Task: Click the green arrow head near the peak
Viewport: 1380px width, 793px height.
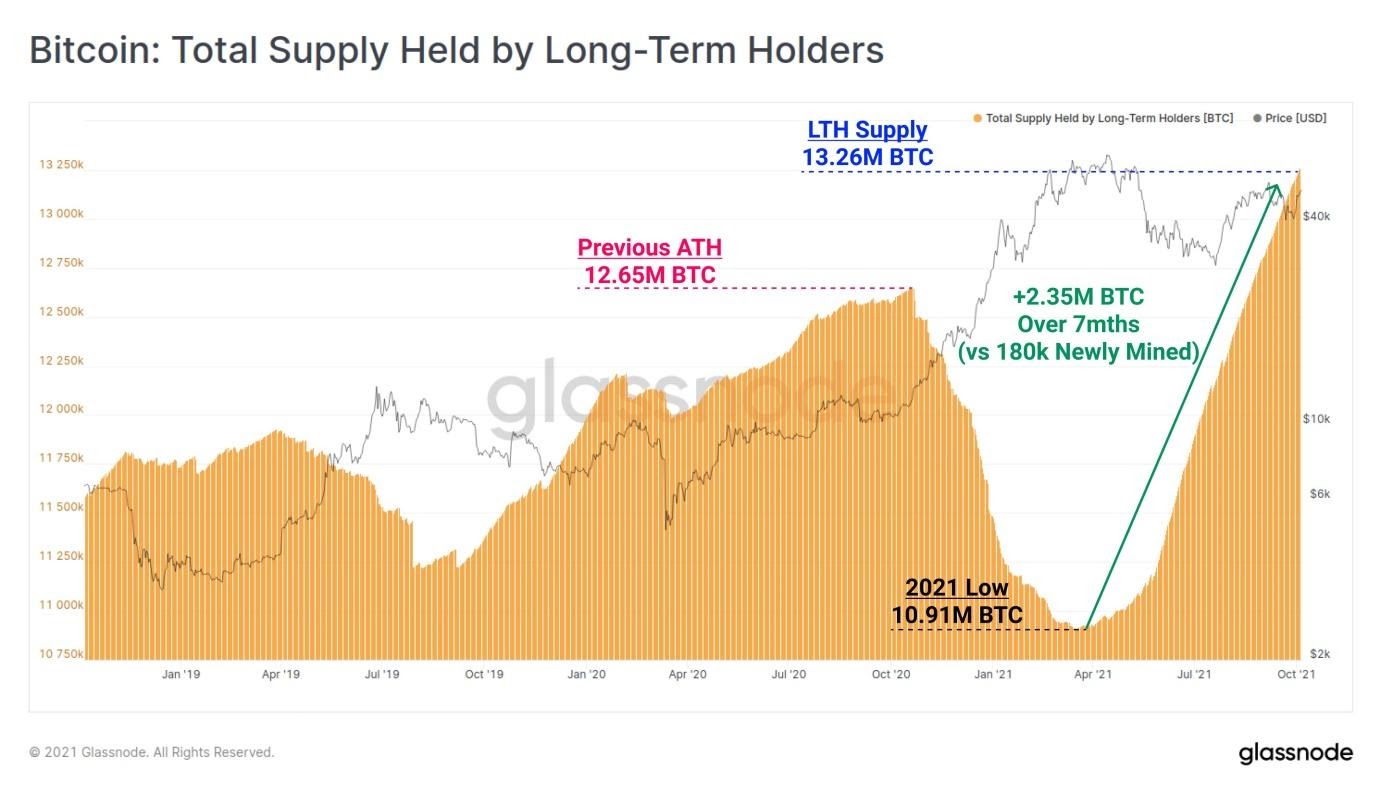Action: (1274, 190)
